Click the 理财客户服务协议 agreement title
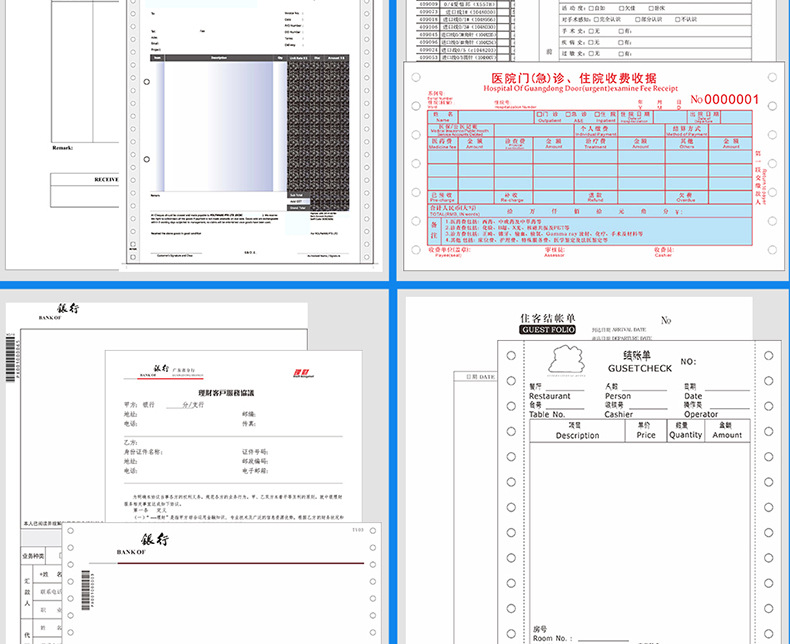 [226, 393]
